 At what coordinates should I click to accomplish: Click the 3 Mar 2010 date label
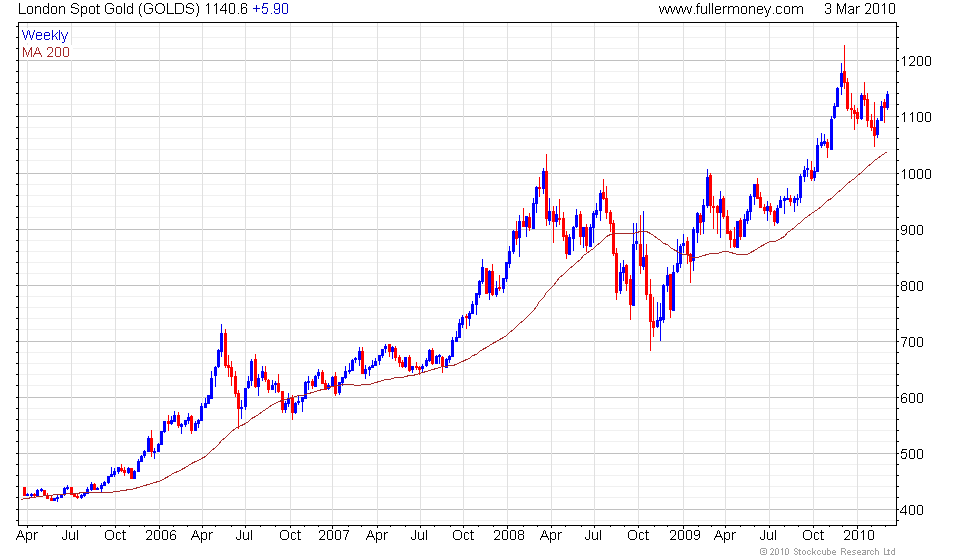coord(859,9)
